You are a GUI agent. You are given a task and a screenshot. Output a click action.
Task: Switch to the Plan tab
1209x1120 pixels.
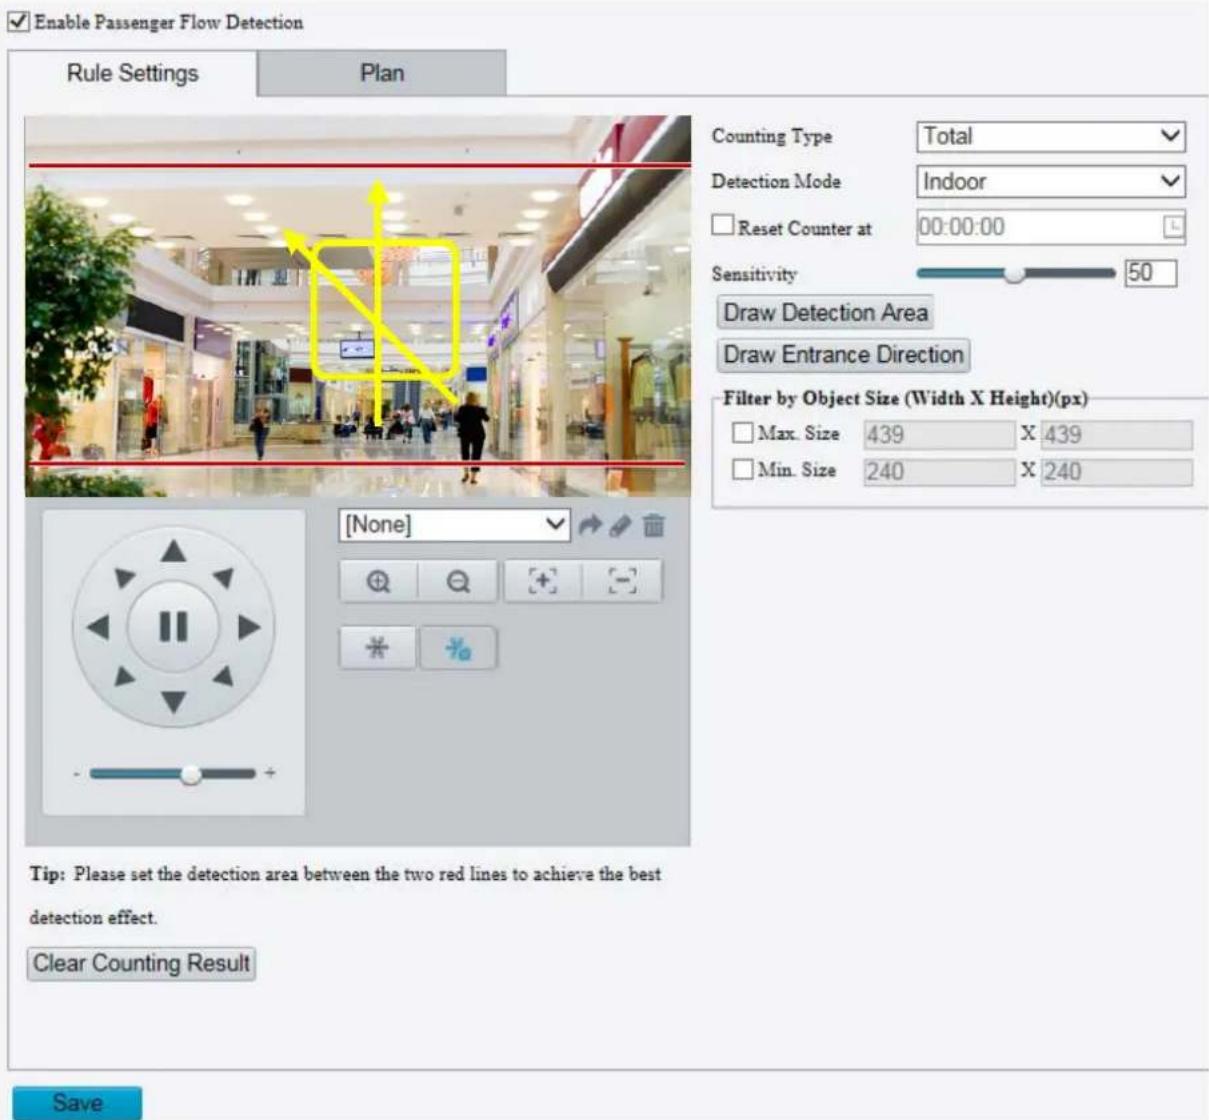382,73
